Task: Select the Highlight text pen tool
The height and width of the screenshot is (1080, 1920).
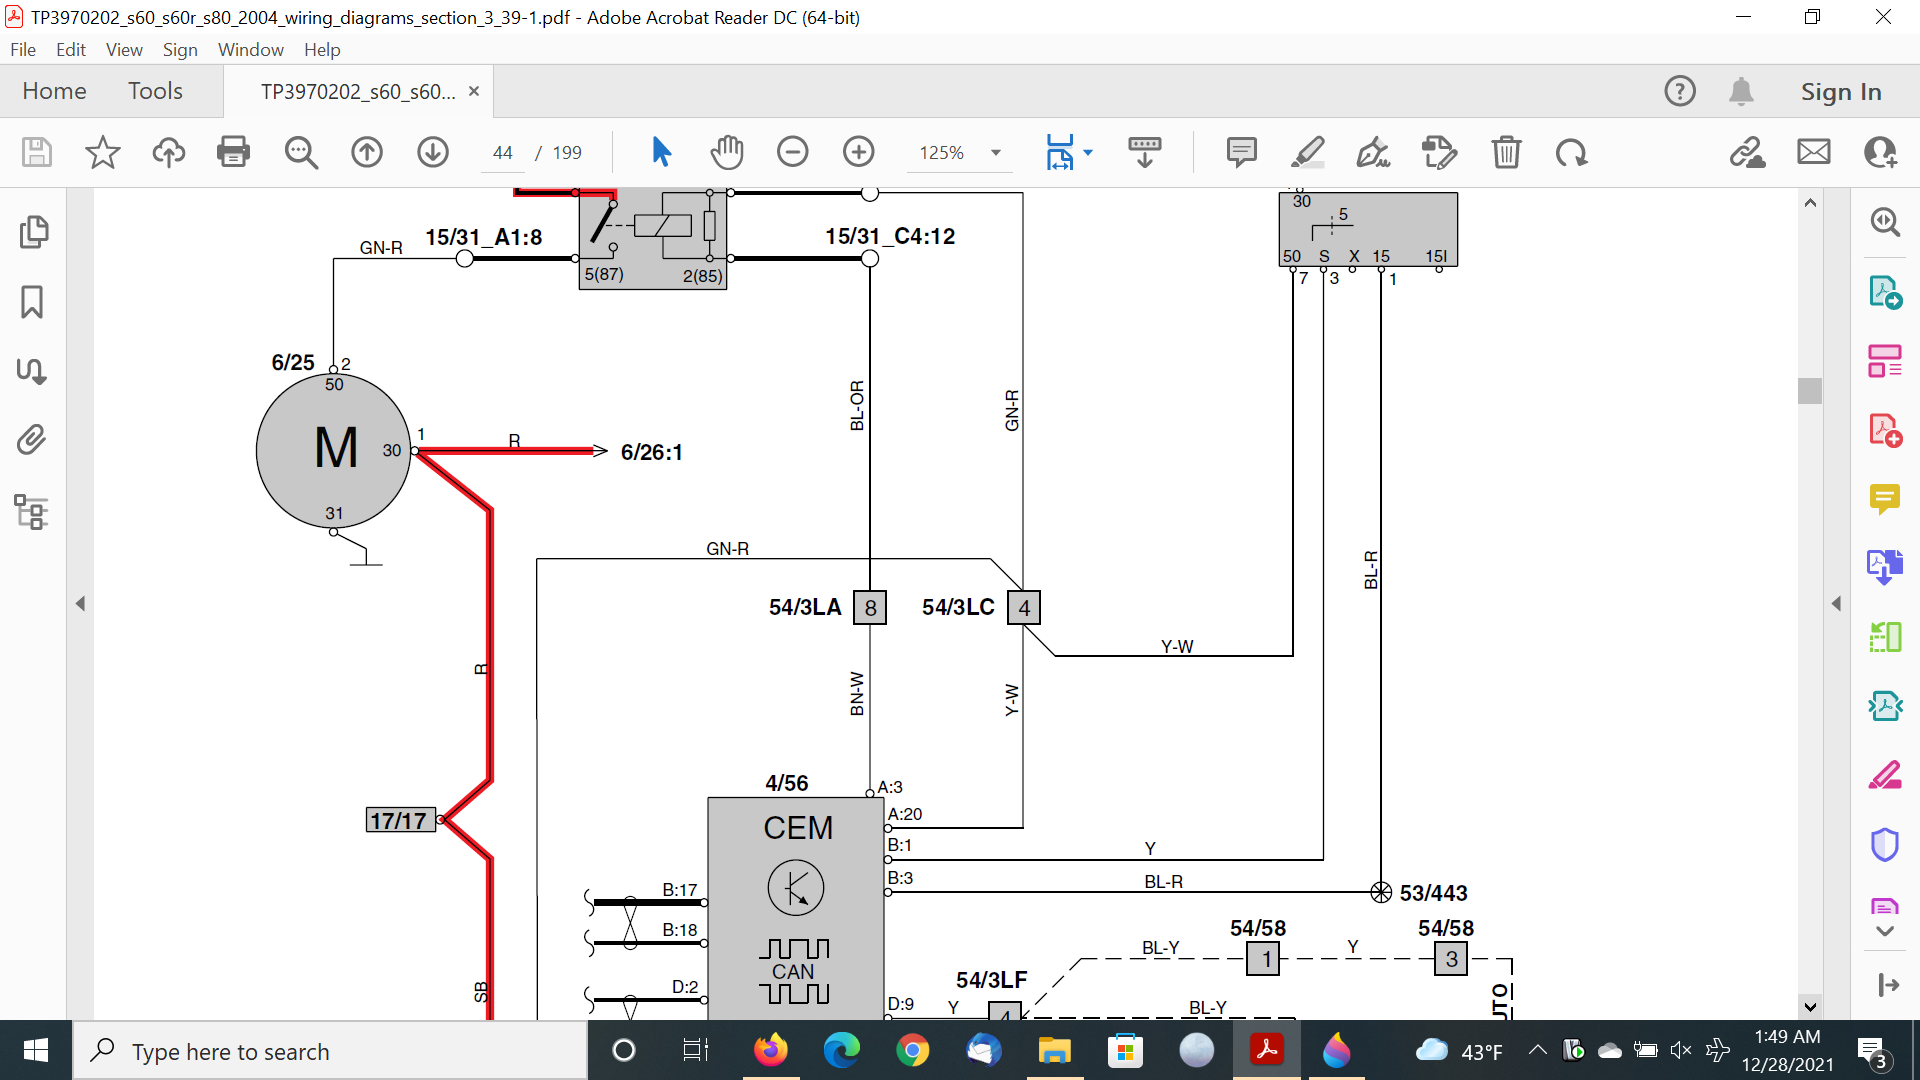Action: 1307,152
